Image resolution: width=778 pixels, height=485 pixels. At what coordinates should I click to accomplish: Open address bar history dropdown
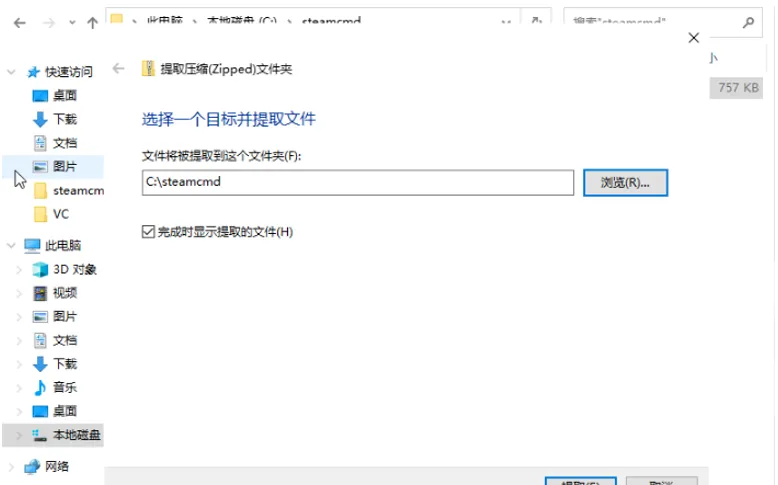coord(506,22)
